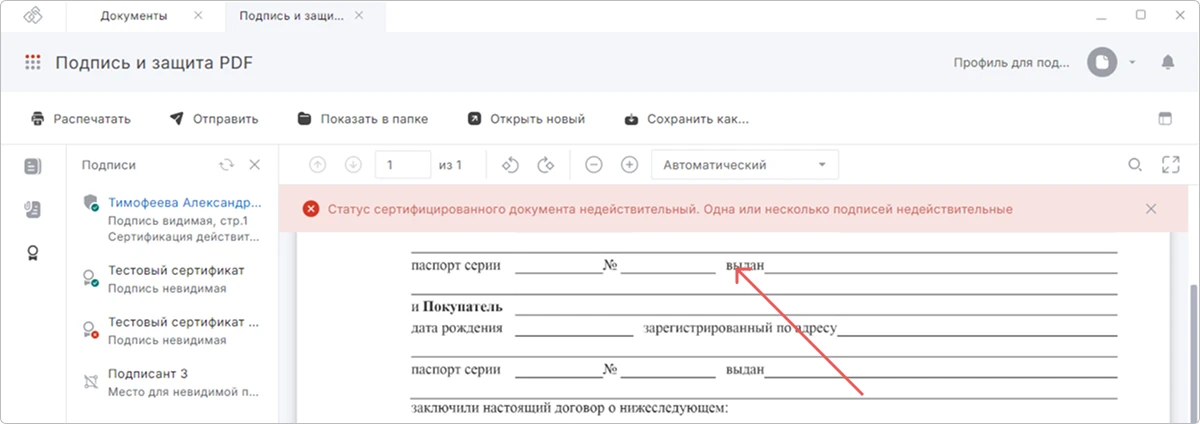Select invalid Тестовый сертификат signature
This screenshot has width=1200, height=424.
pyautogui.click(x=172, y=330)
